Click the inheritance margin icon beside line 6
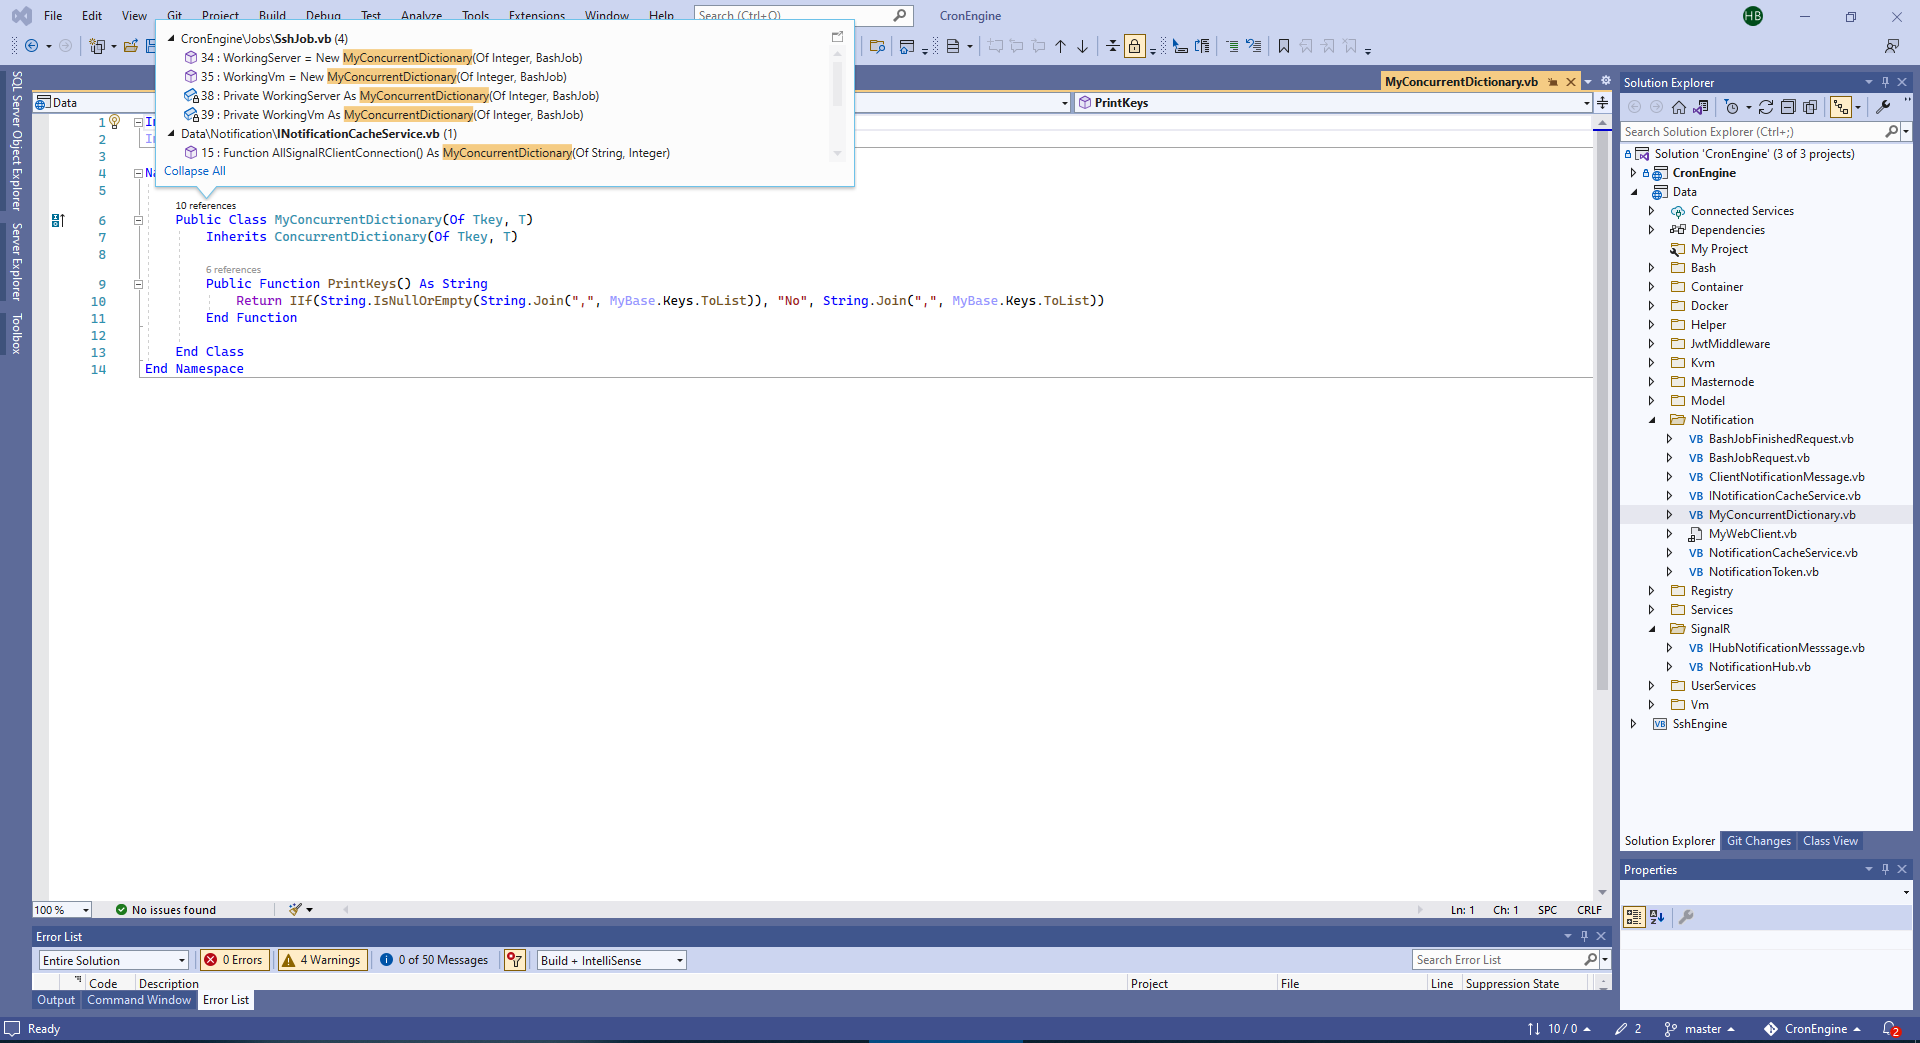 click(x=58, y=220)
